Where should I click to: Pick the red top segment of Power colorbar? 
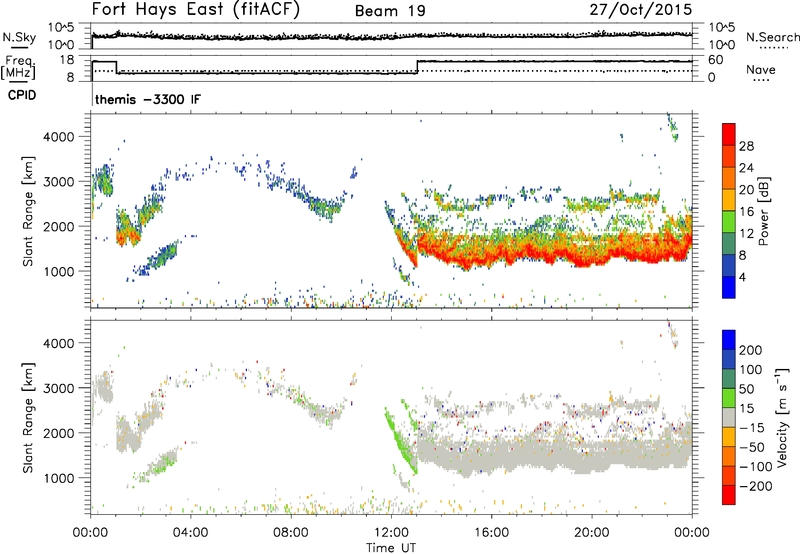(729, 134)
